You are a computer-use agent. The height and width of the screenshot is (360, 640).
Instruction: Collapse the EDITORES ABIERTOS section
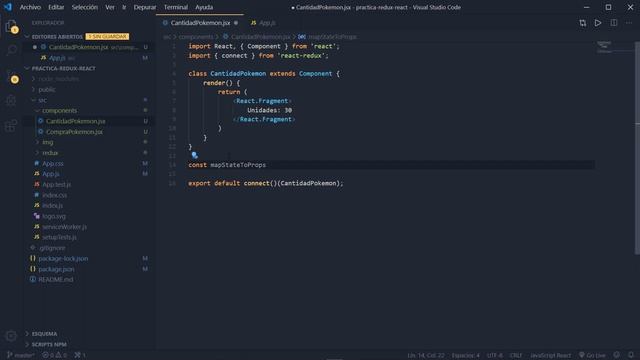[x=57, y=37]
